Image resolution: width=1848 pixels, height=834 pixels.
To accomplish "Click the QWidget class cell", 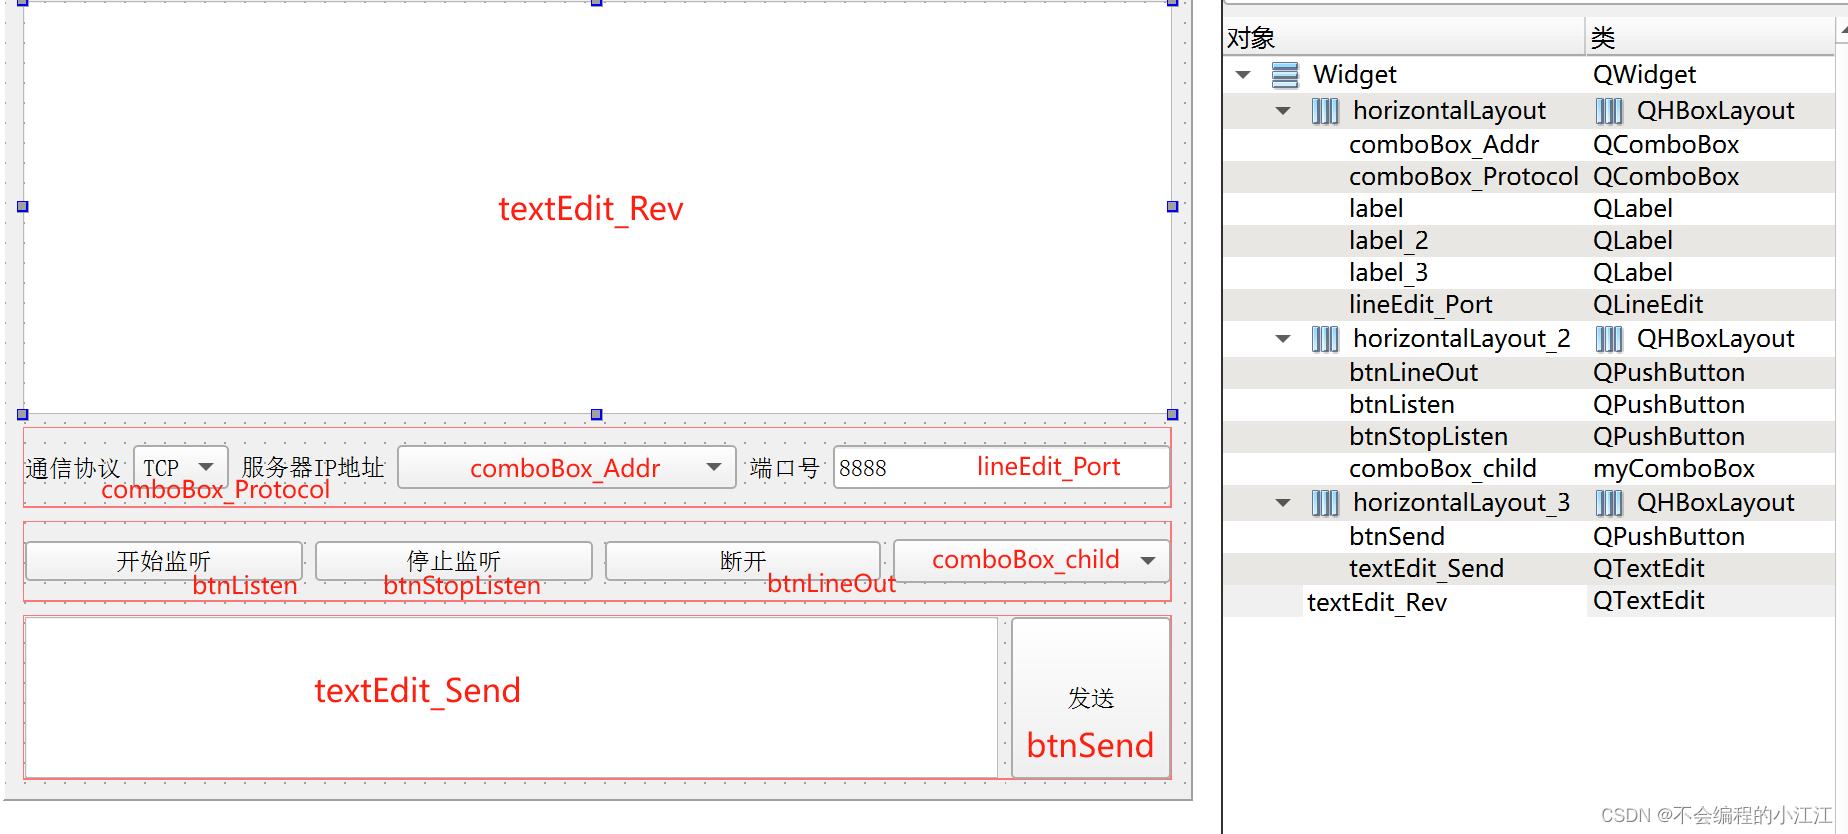I will (x=1644, y=75).
